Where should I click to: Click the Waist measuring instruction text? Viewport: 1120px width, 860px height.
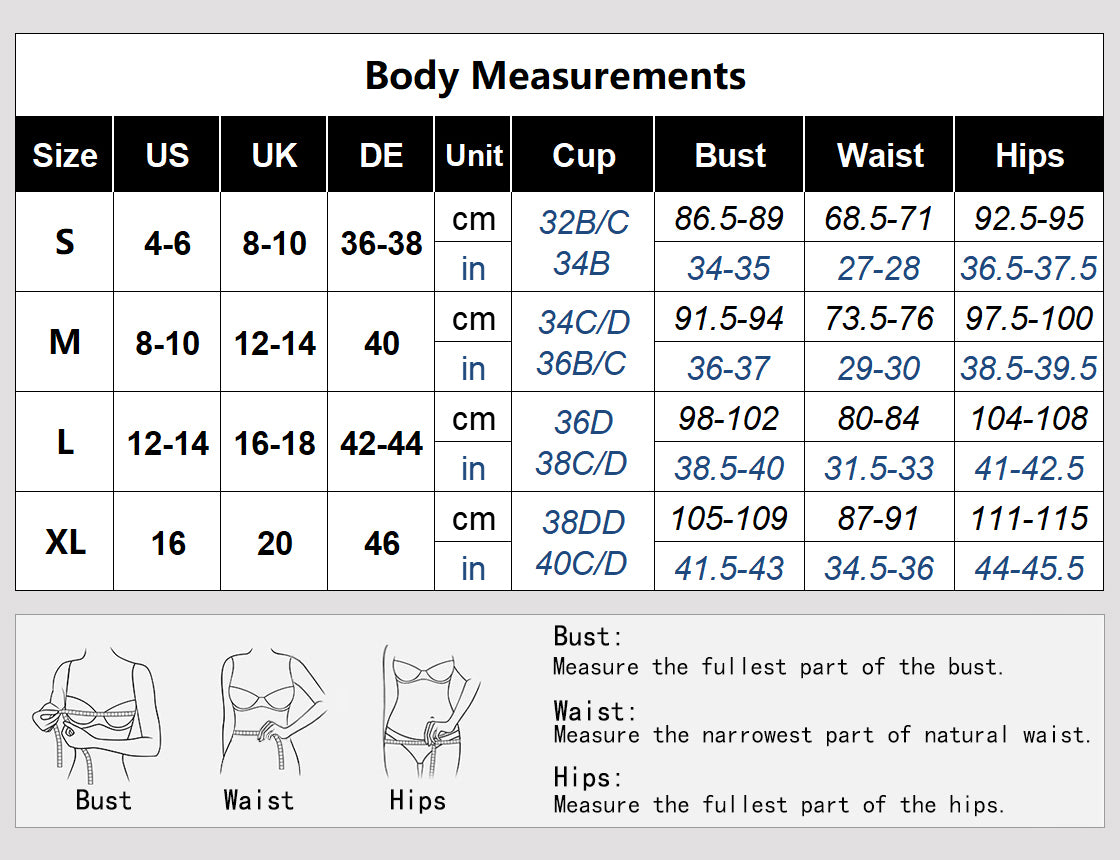click(820, 735)
